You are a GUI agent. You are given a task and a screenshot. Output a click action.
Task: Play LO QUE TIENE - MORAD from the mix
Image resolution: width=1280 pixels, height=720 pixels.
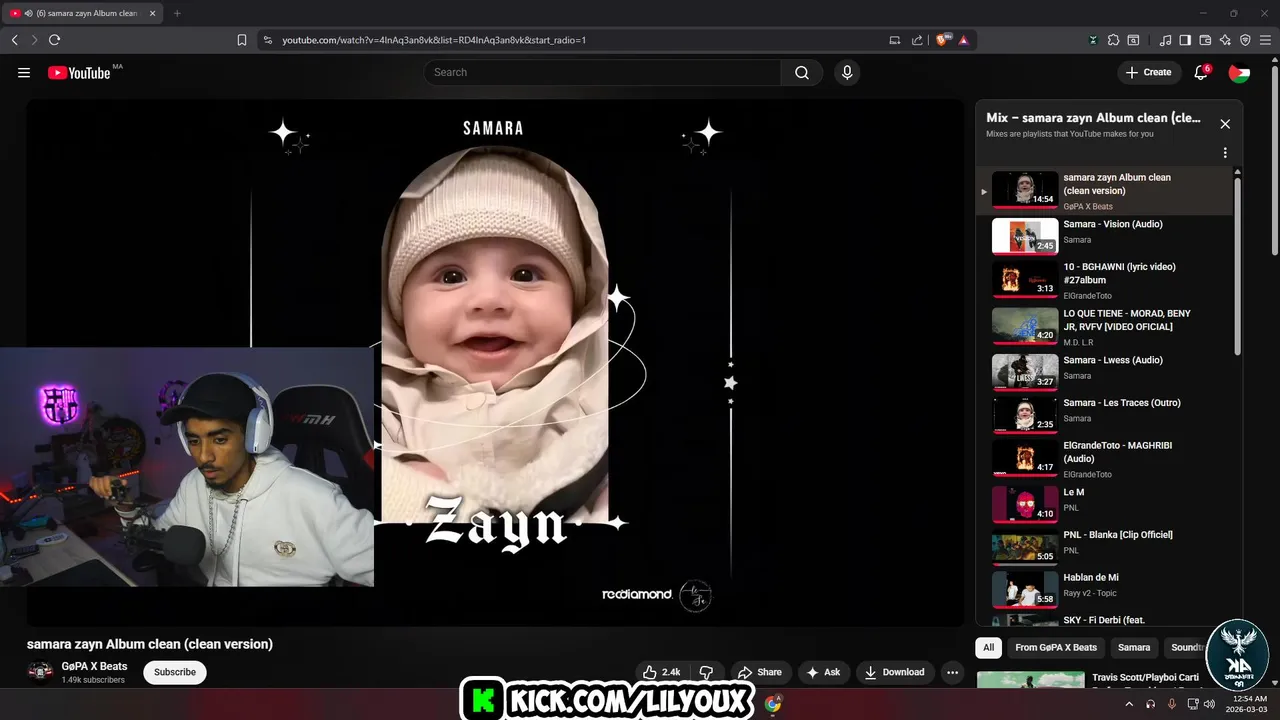pos(1105,326)
